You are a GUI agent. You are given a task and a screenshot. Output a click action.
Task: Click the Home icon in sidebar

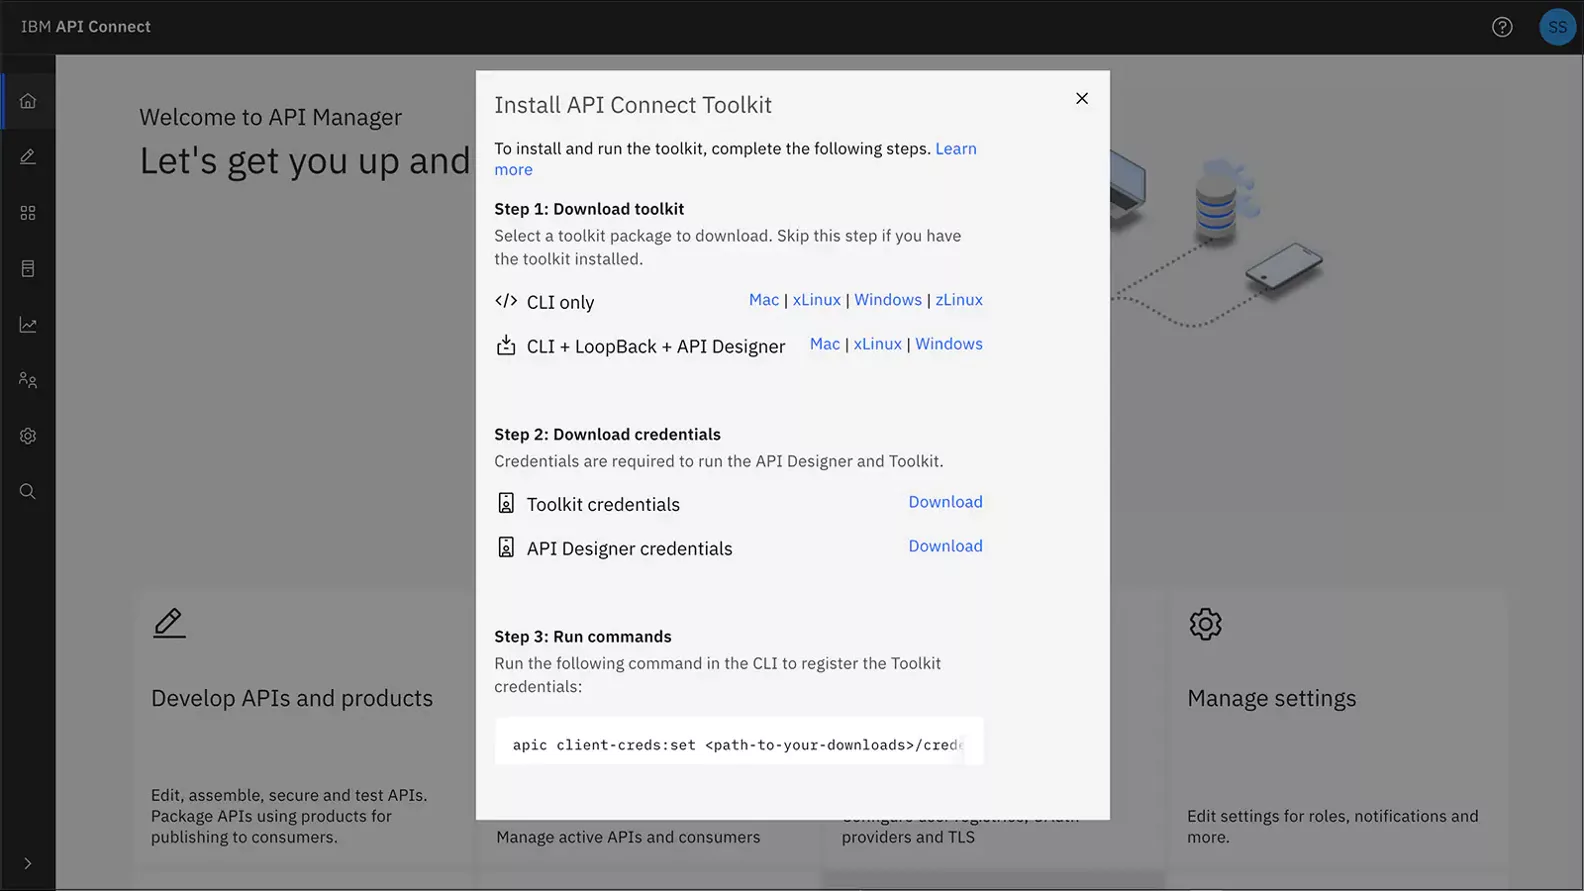[28, 101]
